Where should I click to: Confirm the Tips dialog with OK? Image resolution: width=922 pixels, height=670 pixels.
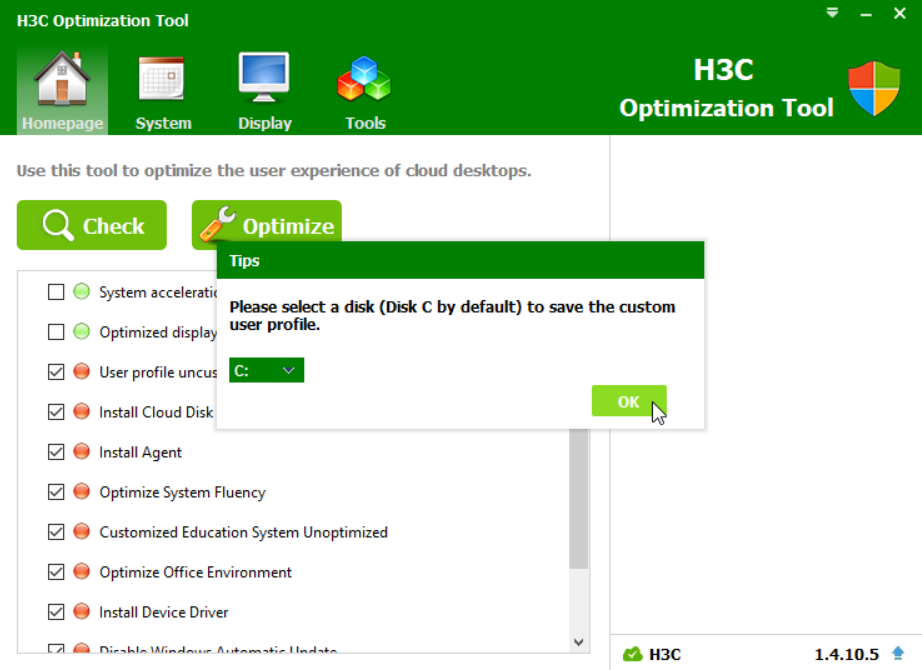[629, 401]
